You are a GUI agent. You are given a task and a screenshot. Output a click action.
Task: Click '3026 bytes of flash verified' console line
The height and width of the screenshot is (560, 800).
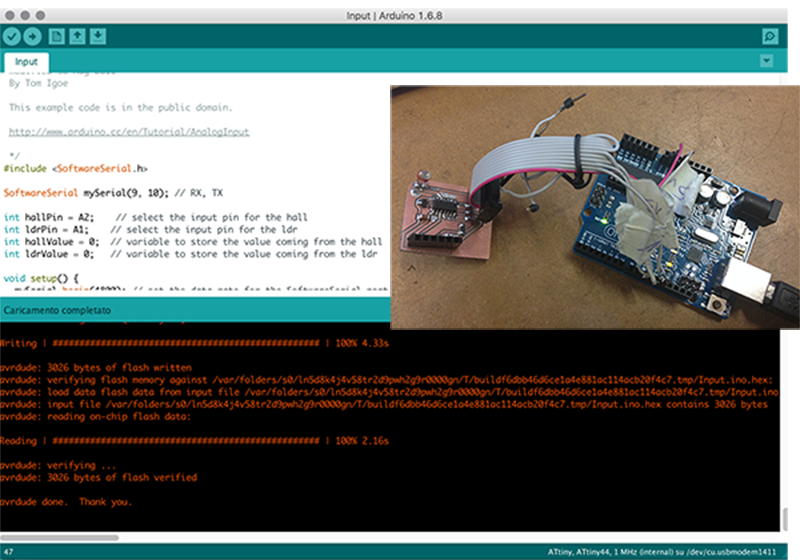click(98, 477)
